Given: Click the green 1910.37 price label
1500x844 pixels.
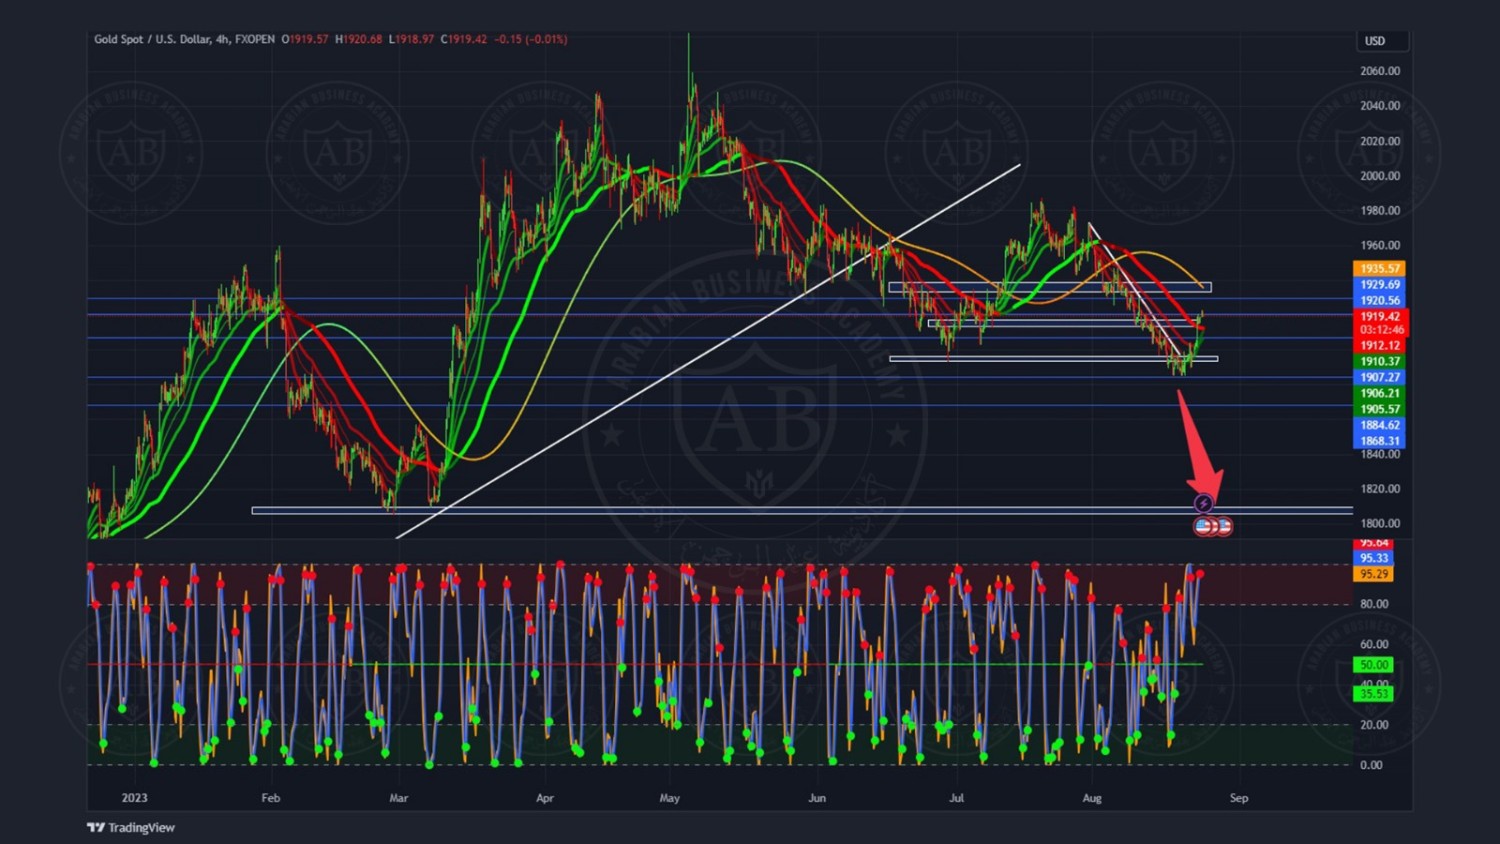Looking at the screenshot, I should (1379, 361).
